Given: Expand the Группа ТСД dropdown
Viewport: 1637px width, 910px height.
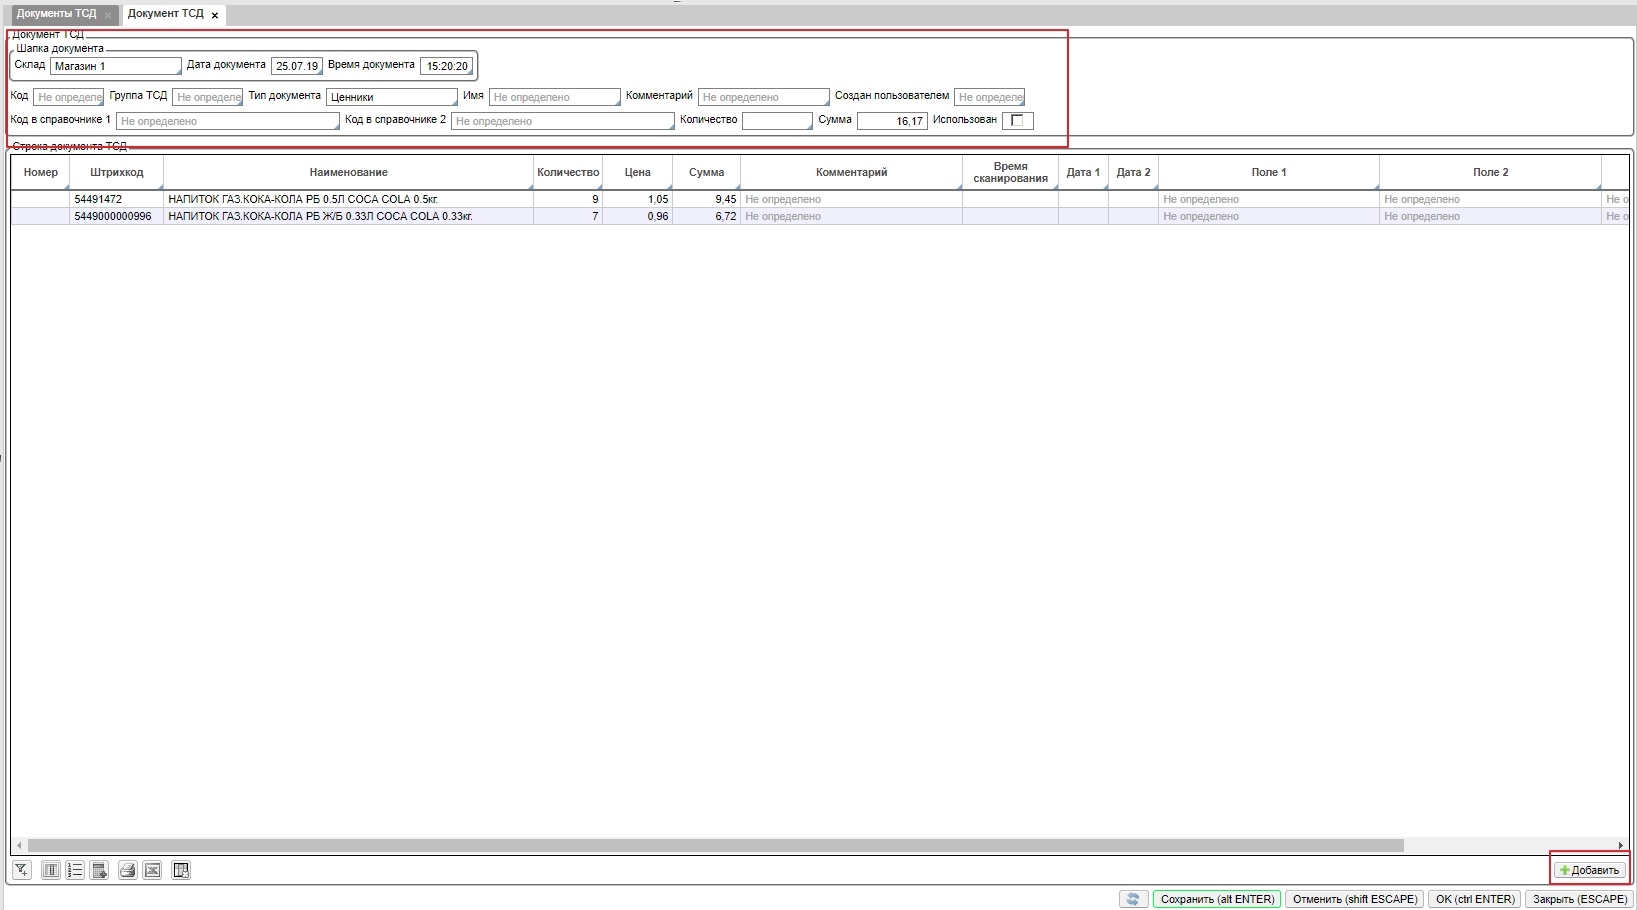Looking at the screenshot, I should pos(208,97).
